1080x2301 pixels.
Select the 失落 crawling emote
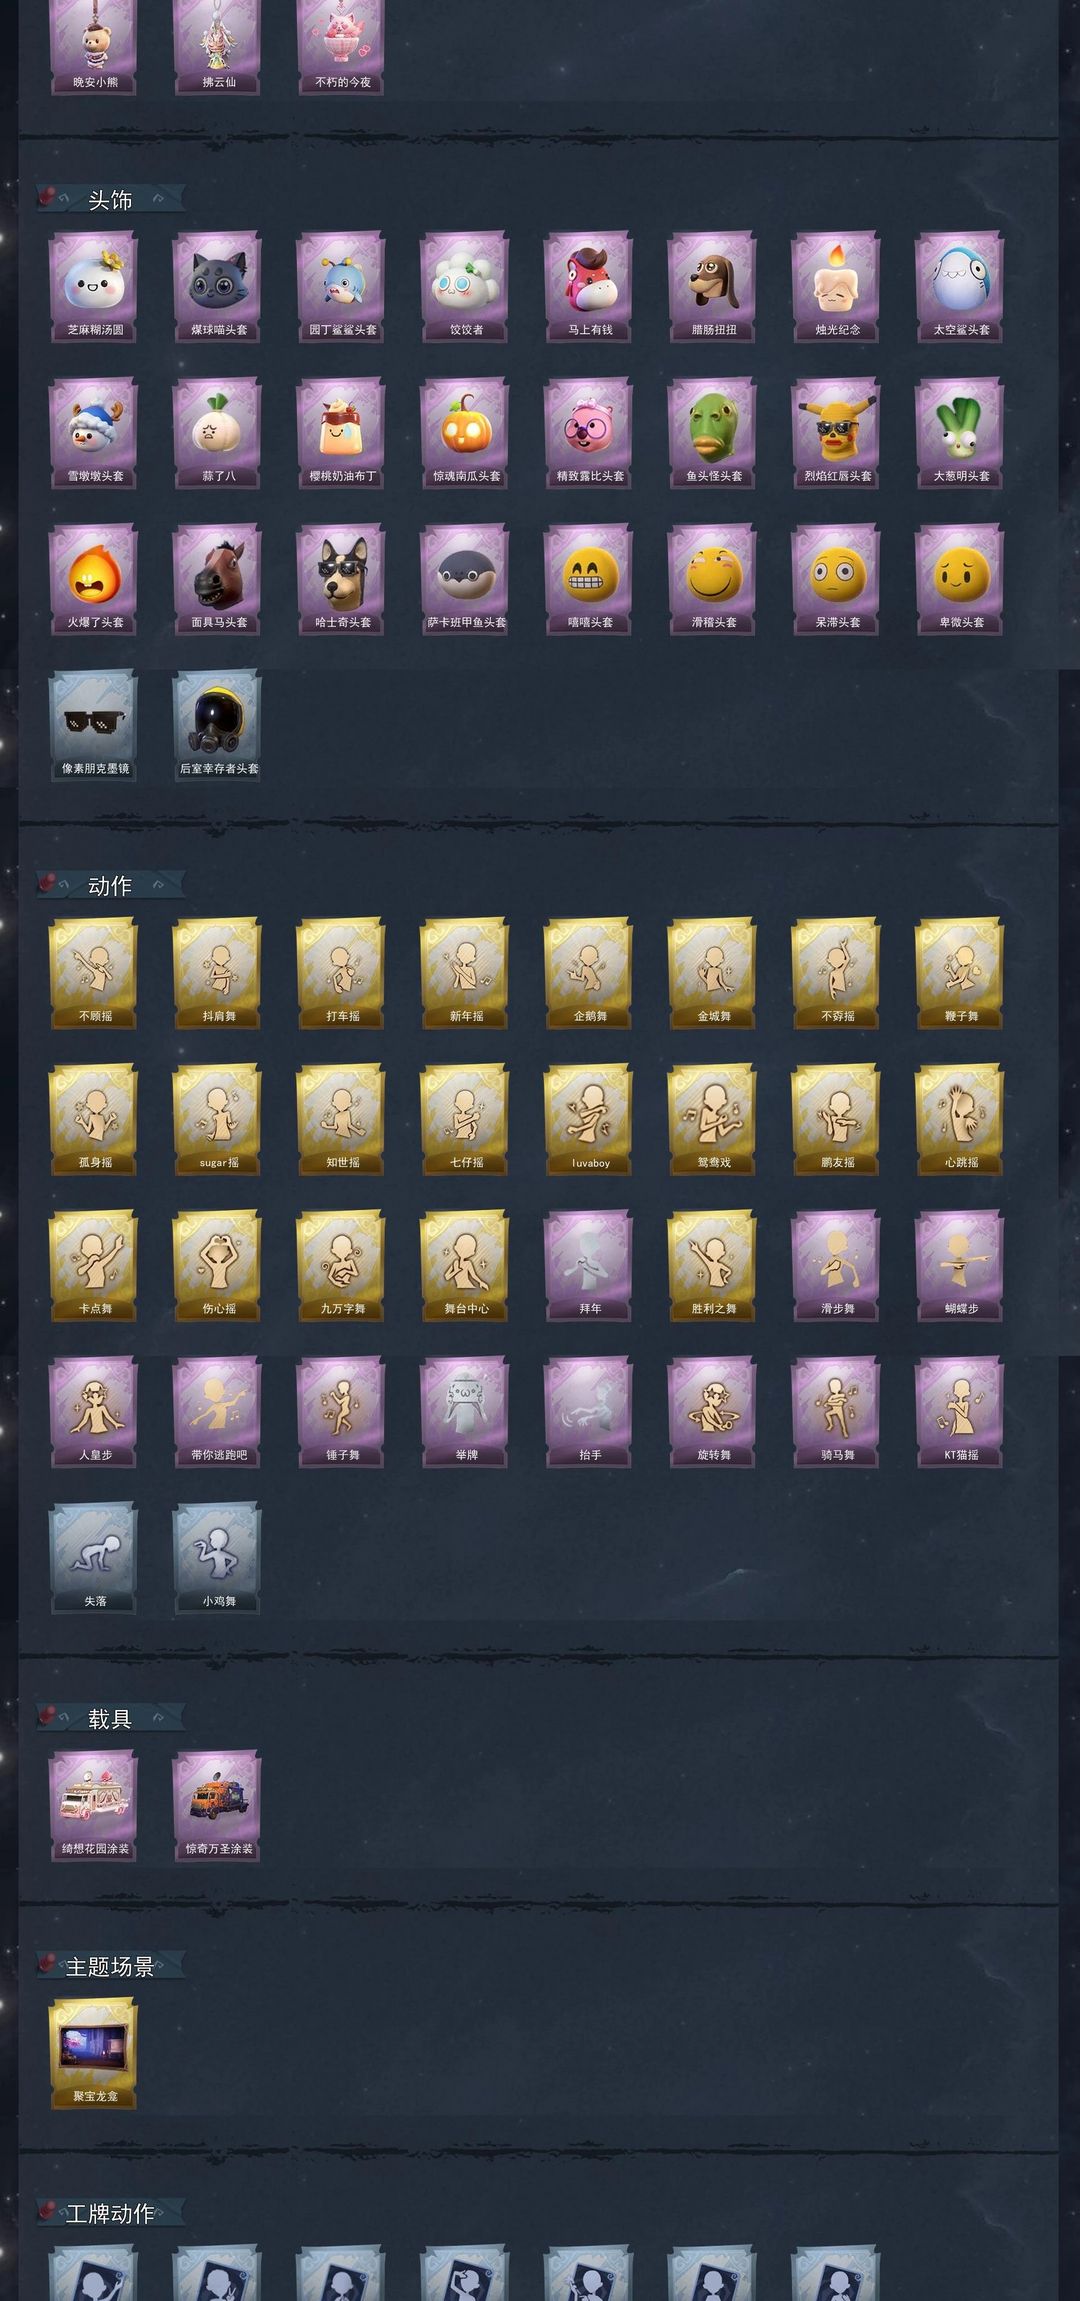(x=94, y=1558)
